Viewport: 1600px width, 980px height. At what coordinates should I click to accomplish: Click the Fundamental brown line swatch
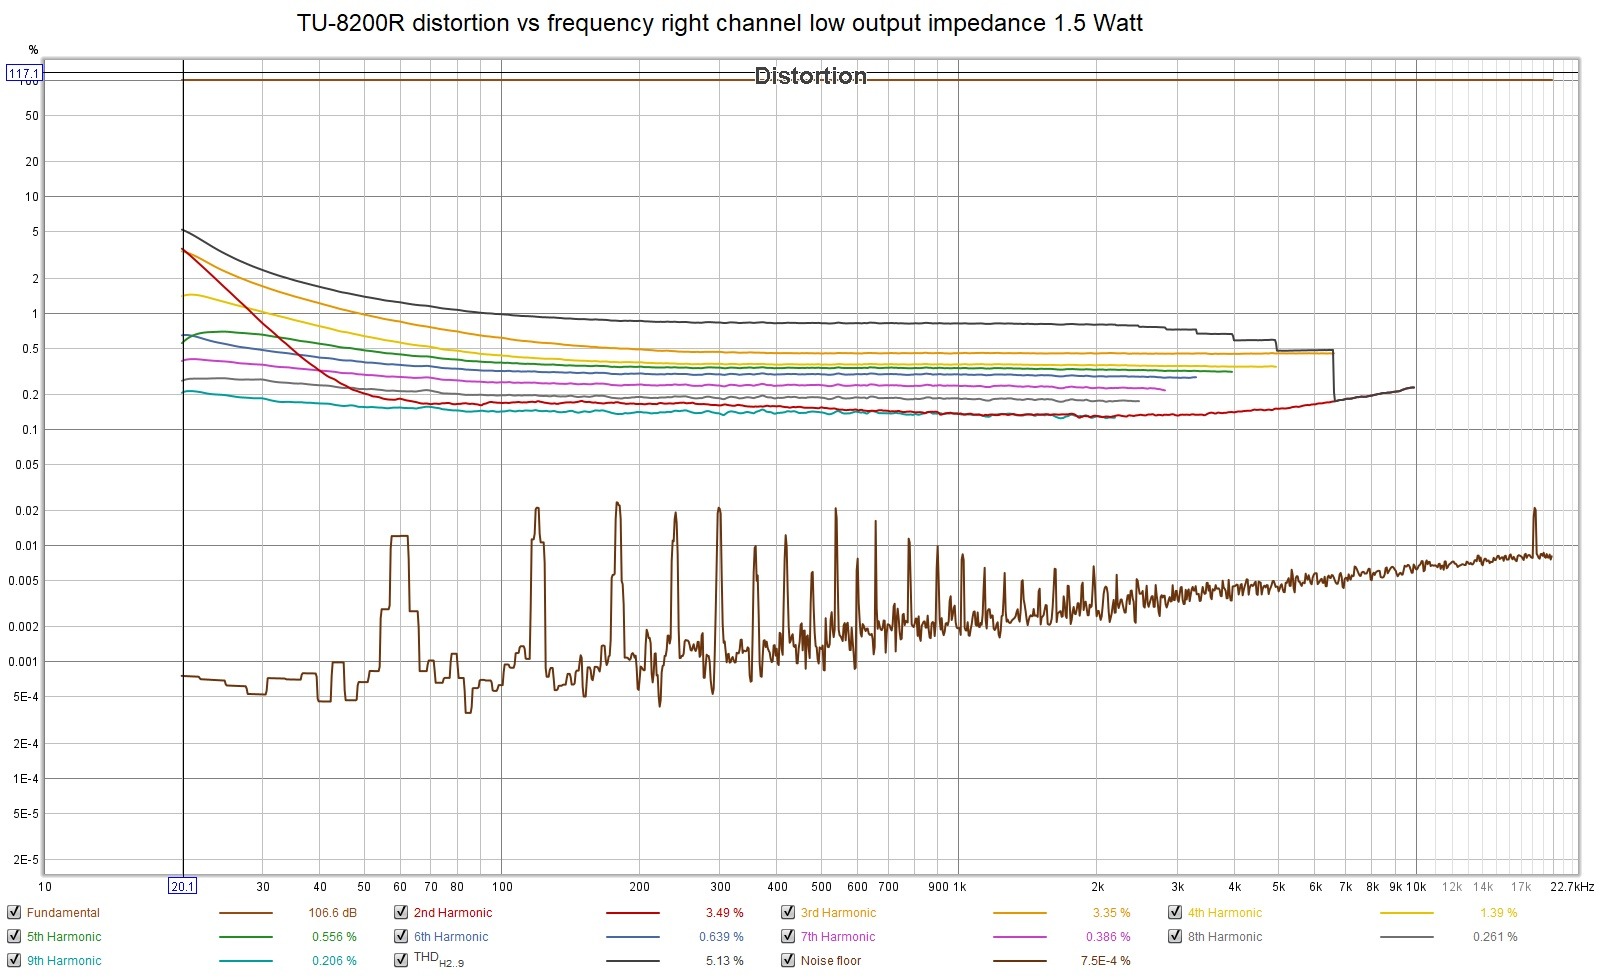tap(246, 913)
